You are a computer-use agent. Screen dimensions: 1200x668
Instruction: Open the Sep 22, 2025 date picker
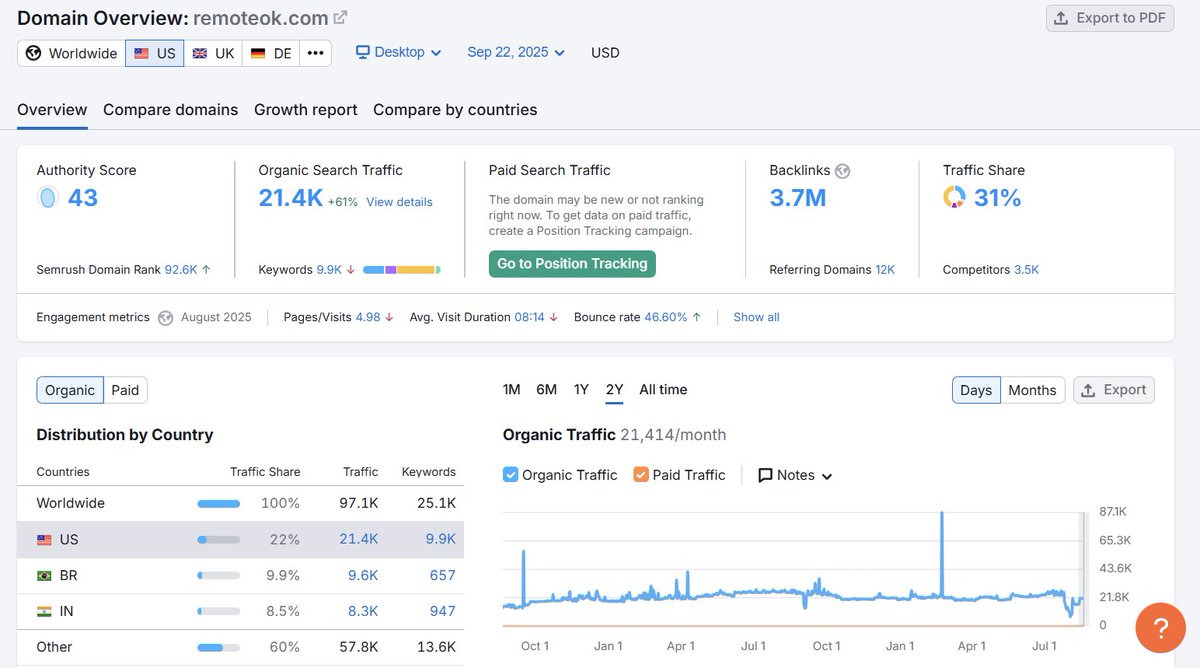coord(515,52)
